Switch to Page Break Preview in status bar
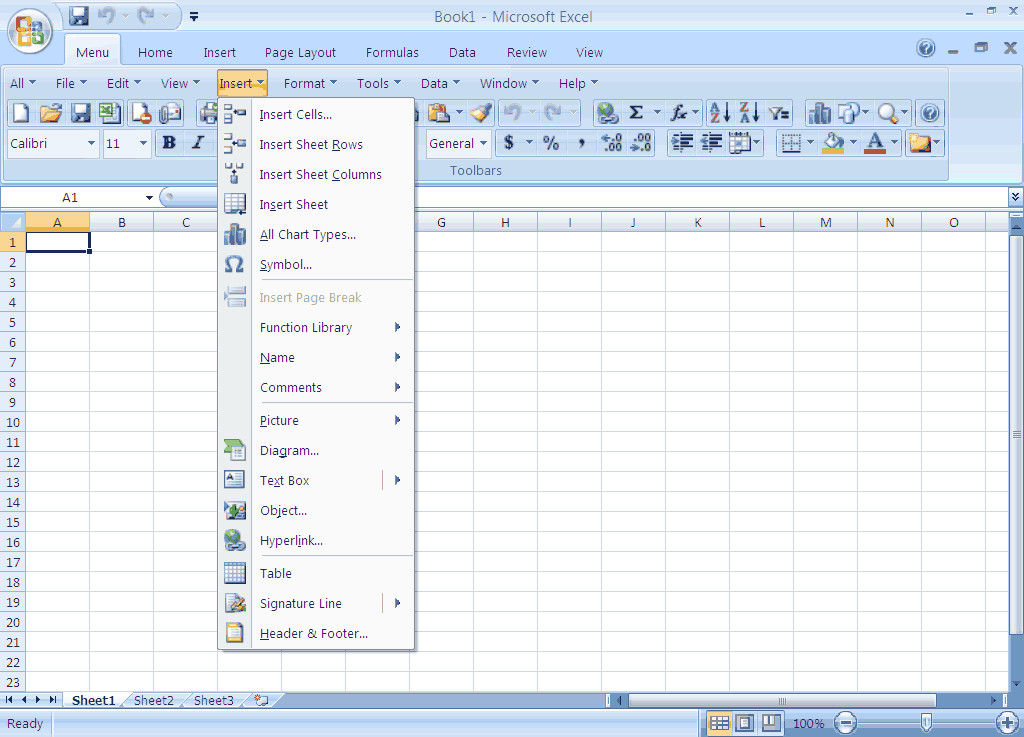The image size is (1024, 737). tap(771, 723)
